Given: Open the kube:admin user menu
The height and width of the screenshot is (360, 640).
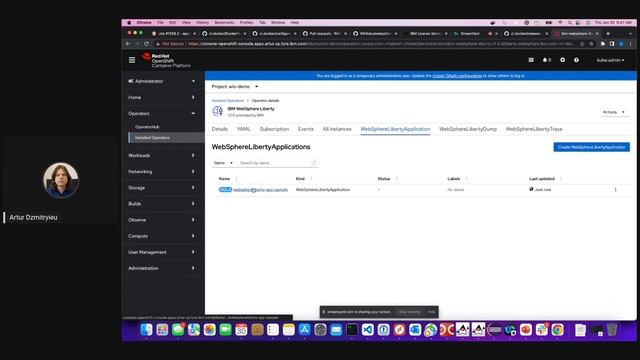Looking at the screenshot, I should [x=610, y=60].
